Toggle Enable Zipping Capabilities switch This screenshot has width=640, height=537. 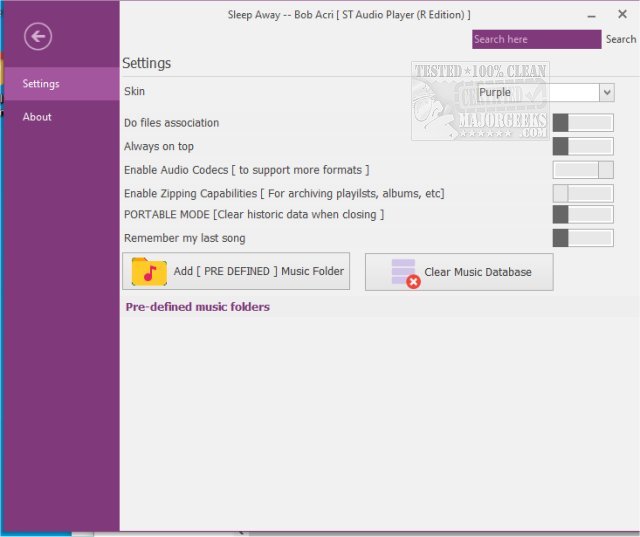[x=583, y=193]
